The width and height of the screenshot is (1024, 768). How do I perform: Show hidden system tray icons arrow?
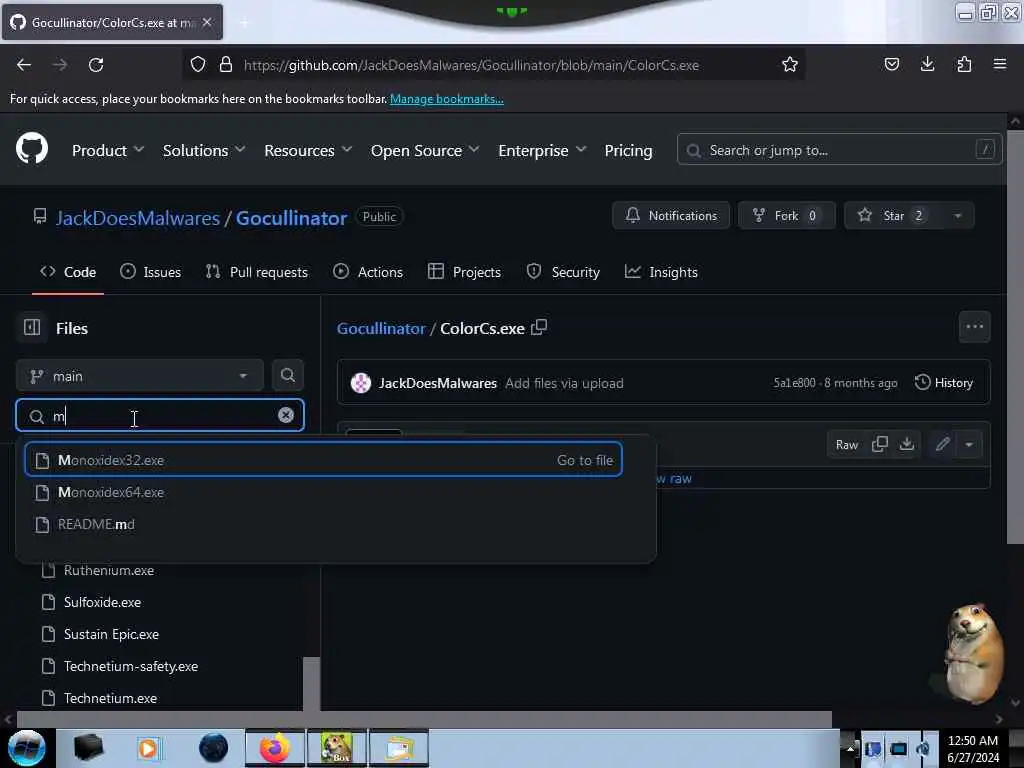click(850, 748)
